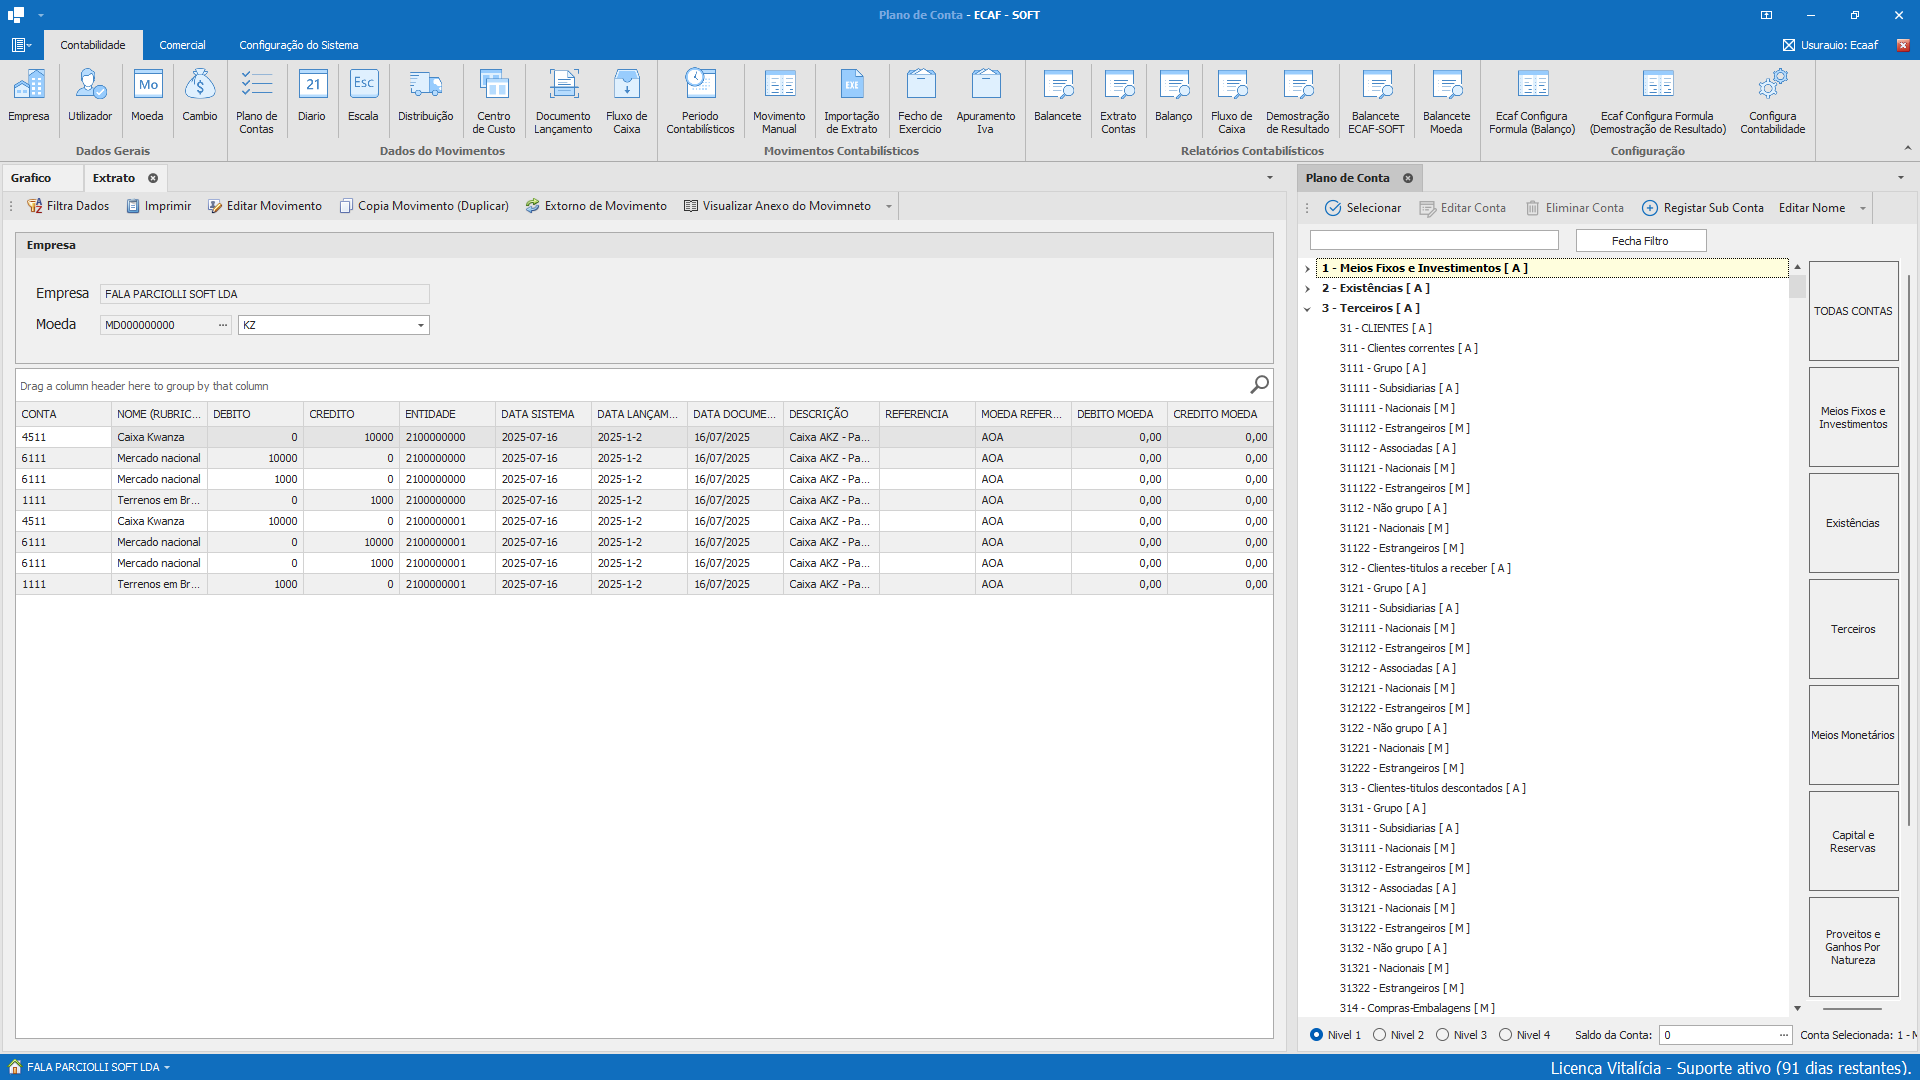
Task: Select the Nivel 2 radio button
Action: [1380, 1035]
